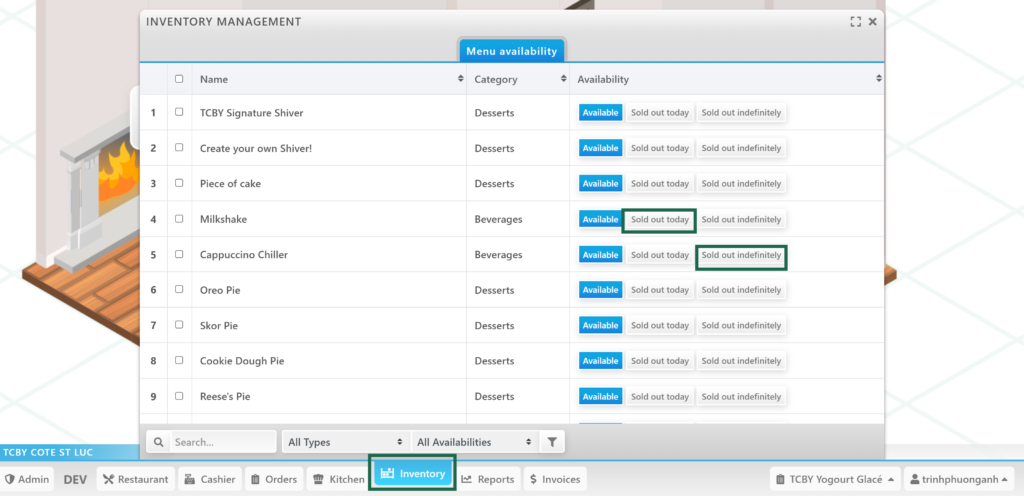Click the filter funnel icon
The width and height of the screenshot is (1024, 496).
click(552, 441)
